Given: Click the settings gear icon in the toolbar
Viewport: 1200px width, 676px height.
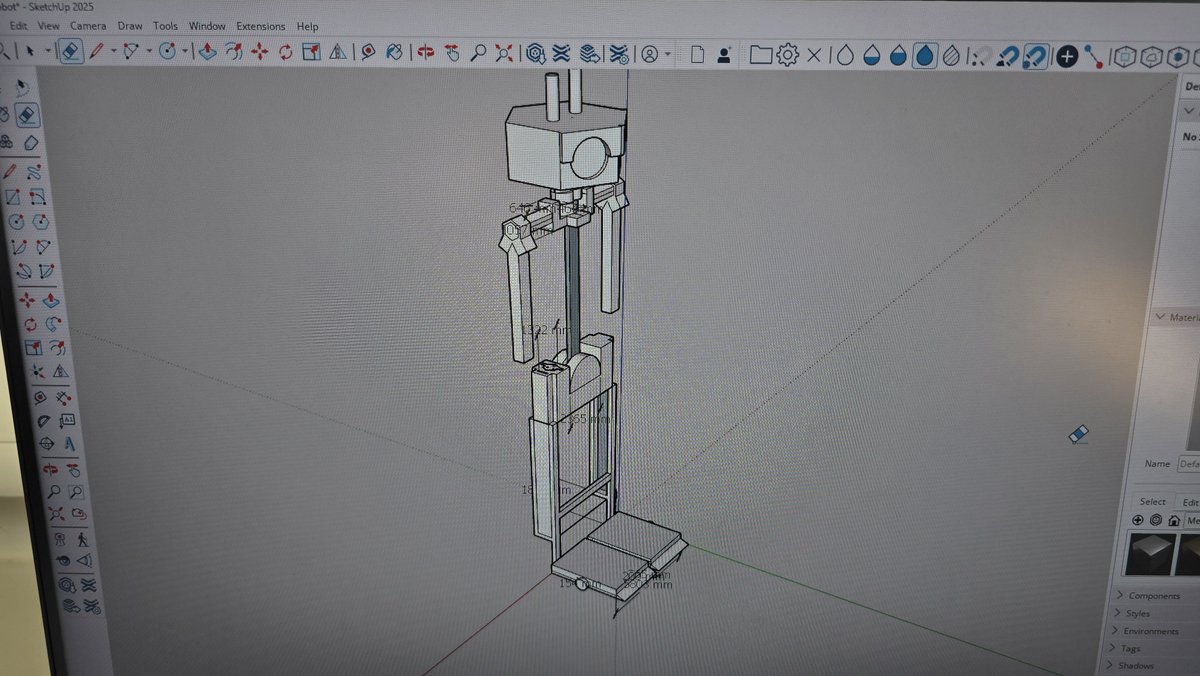Looking at the screenshot, I should (787, 54).
